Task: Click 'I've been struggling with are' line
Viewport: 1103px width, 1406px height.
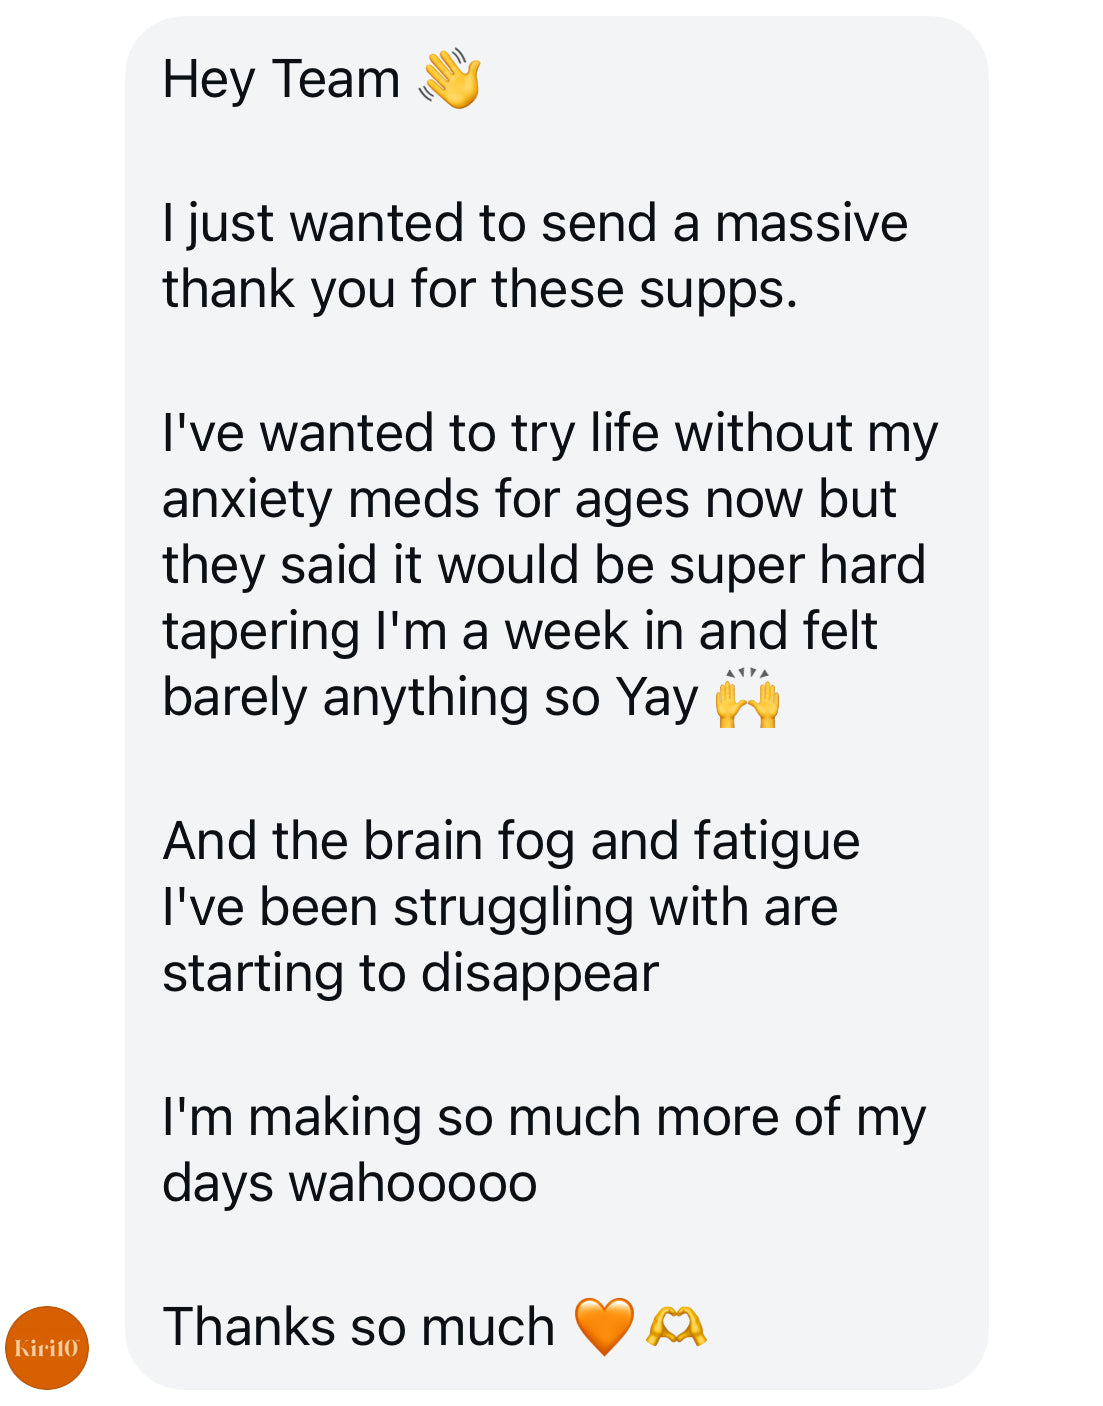Action: tap(500, 908)
